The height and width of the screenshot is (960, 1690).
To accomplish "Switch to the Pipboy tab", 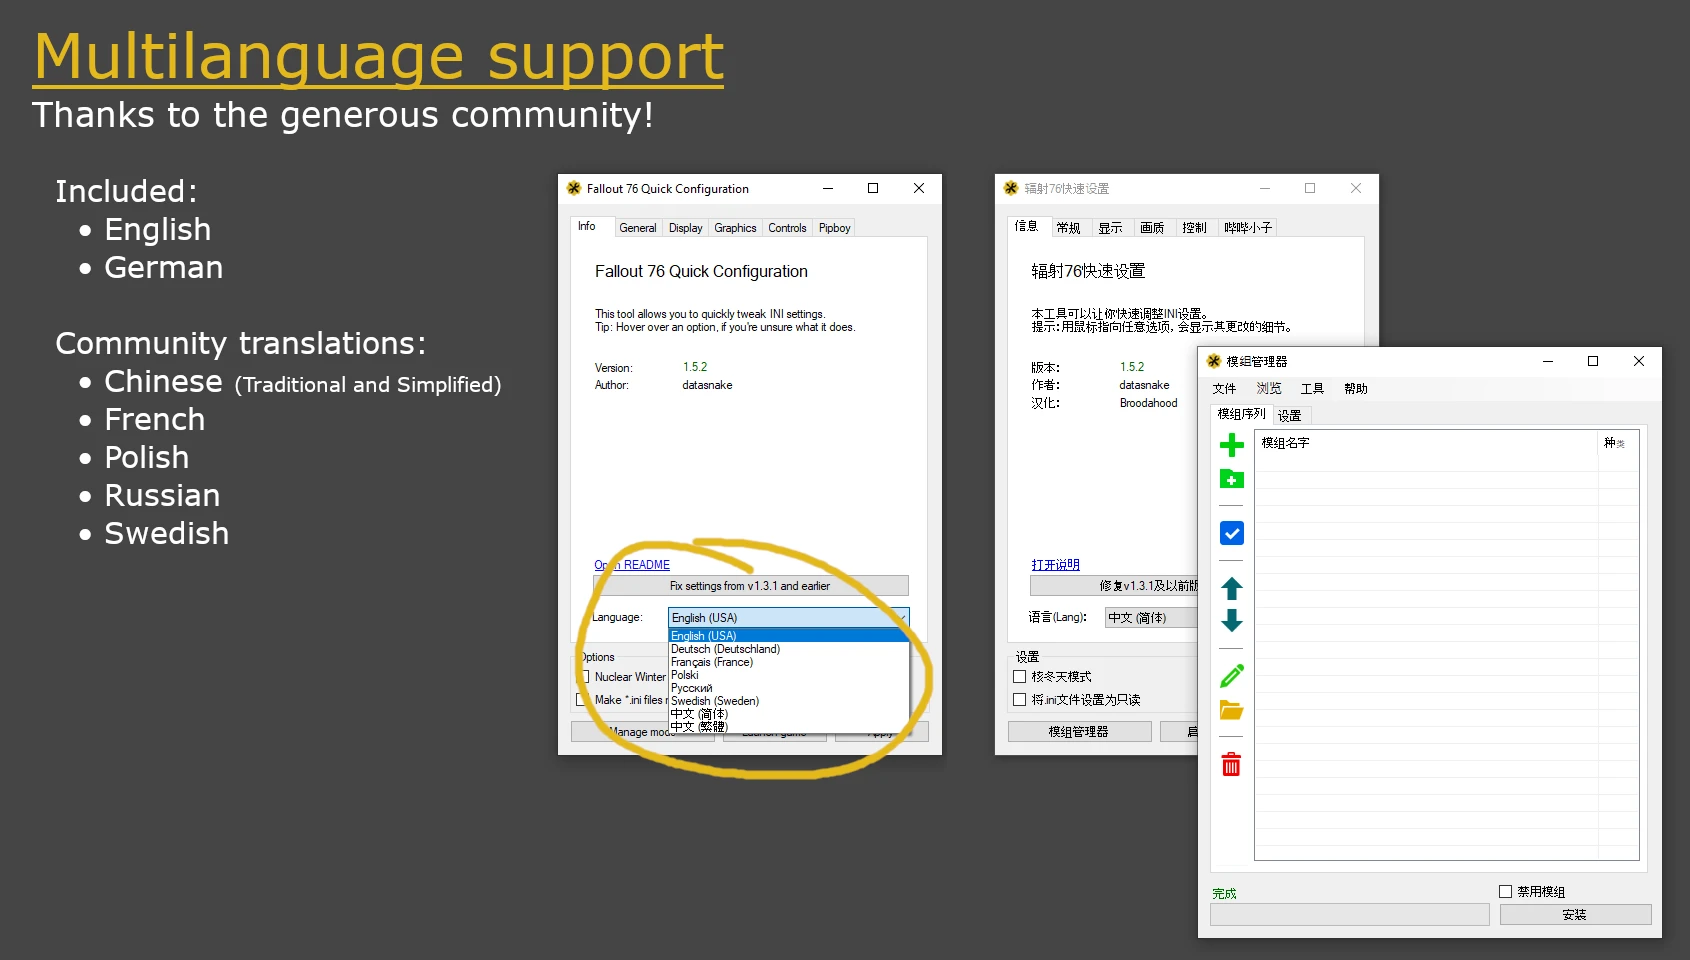I will pos(834,228).
